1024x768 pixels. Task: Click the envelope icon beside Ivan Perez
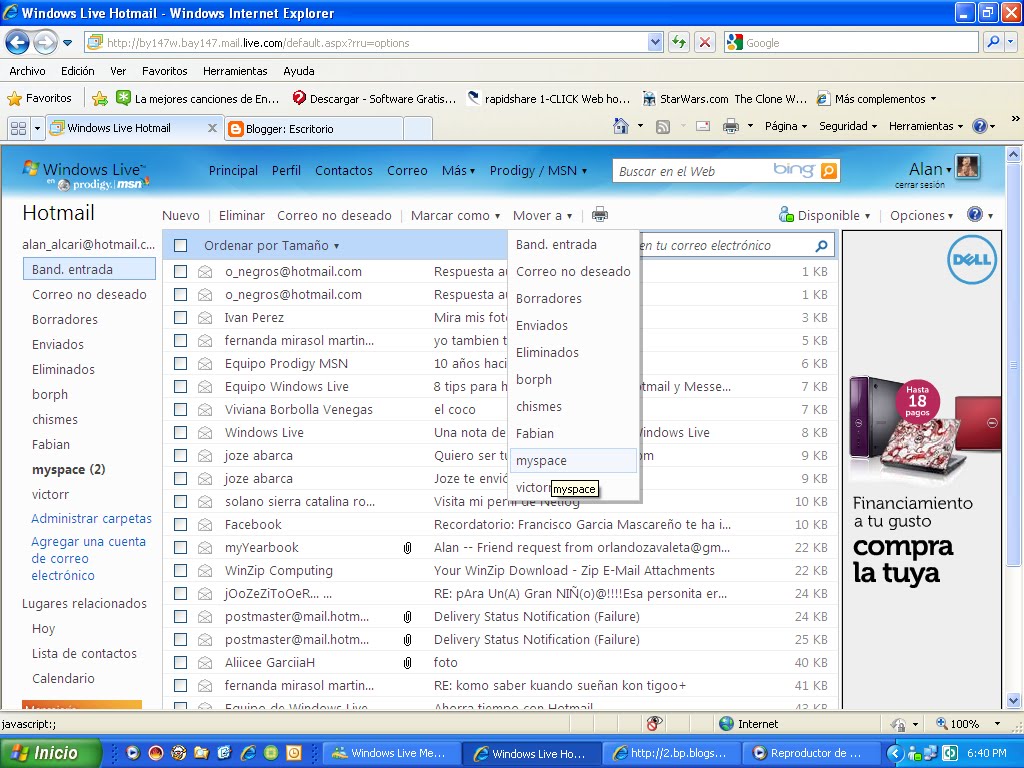pos(205,318)
